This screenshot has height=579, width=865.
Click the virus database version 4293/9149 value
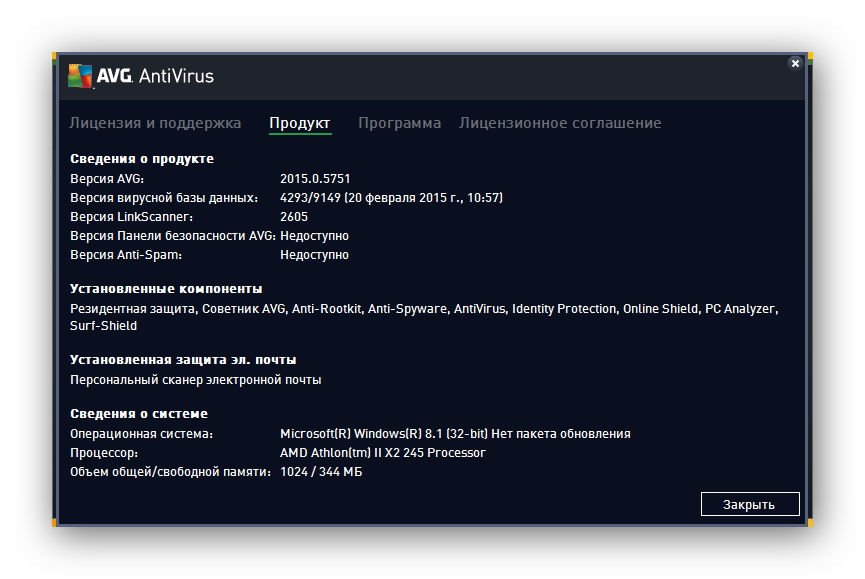click(x=391, y=197)
